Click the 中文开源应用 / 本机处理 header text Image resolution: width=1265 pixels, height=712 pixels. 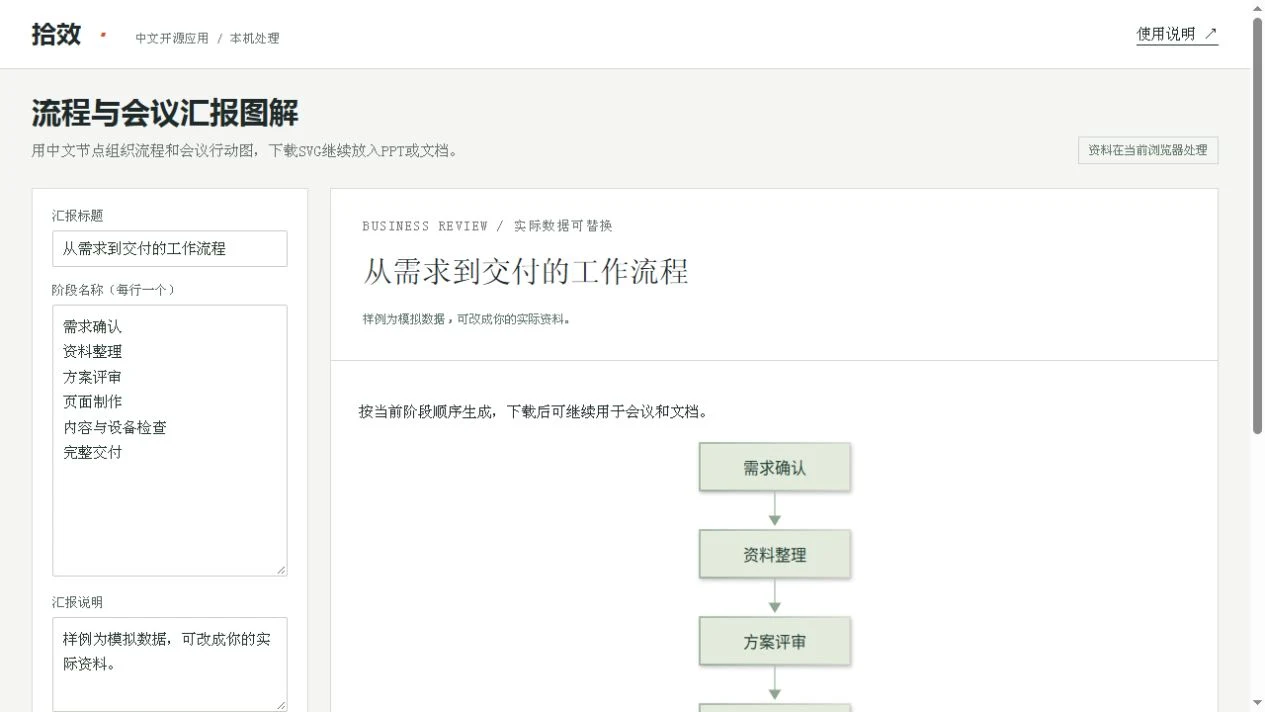208,38
